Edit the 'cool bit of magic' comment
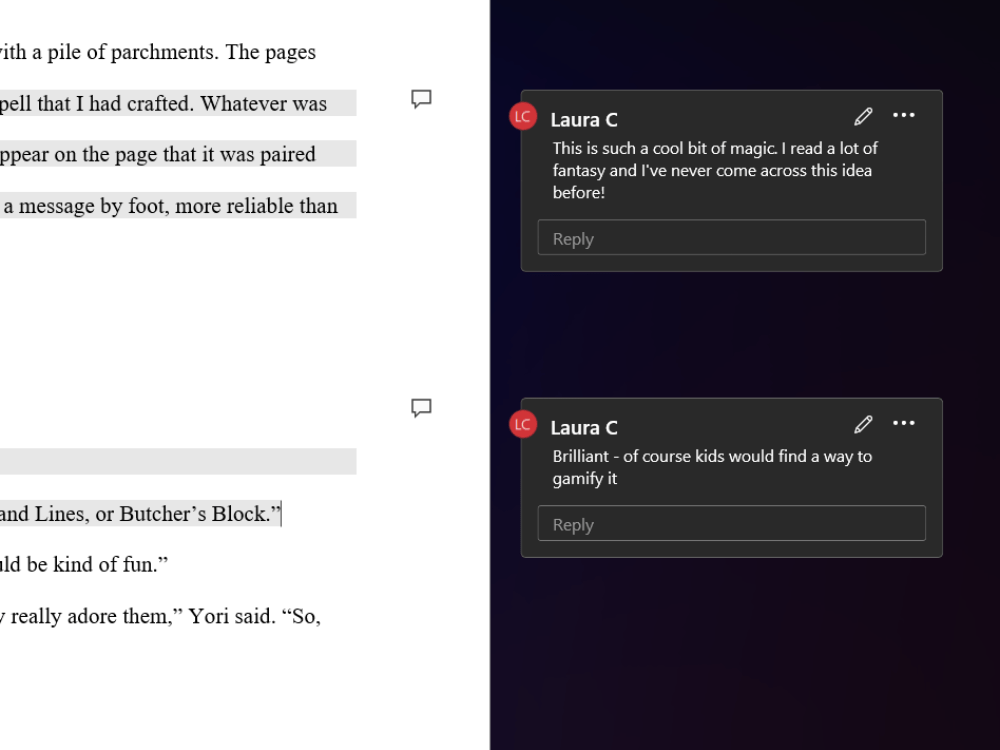Screen dimensions: 1000x750 [x=863, y=116]
